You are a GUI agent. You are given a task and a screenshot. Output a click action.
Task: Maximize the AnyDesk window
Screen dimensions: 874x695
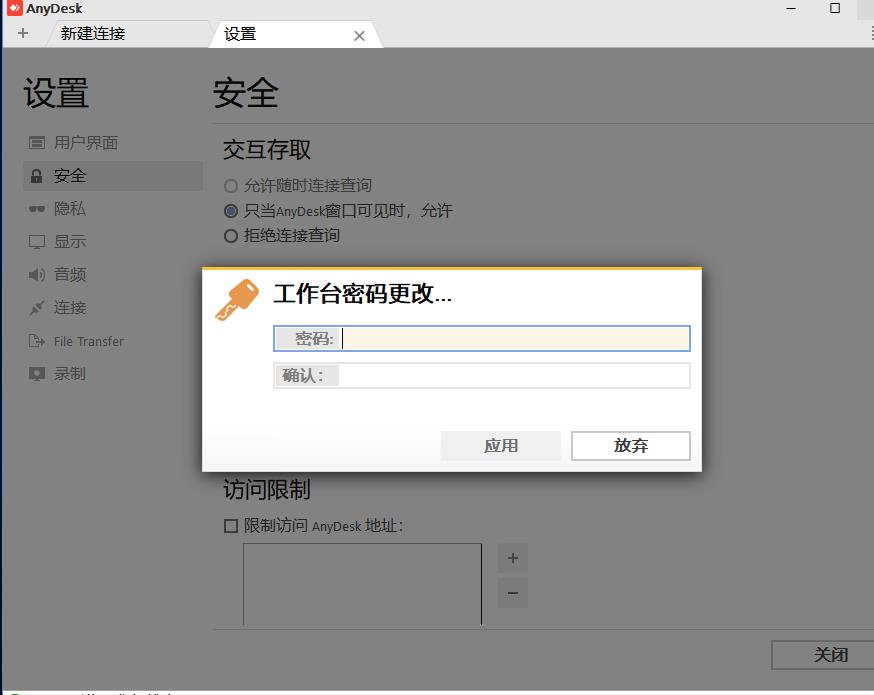coord(835,8)
